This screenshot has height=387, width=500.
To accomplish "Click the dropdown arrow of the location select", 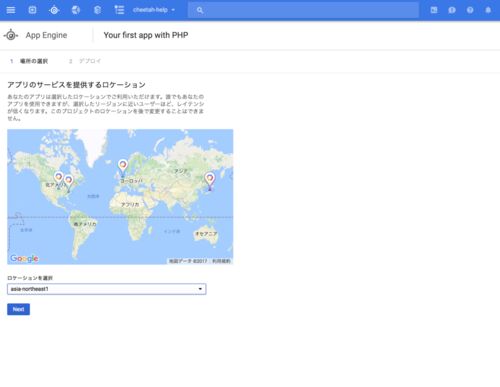I will pyautogui.click(x=200, y=289).
